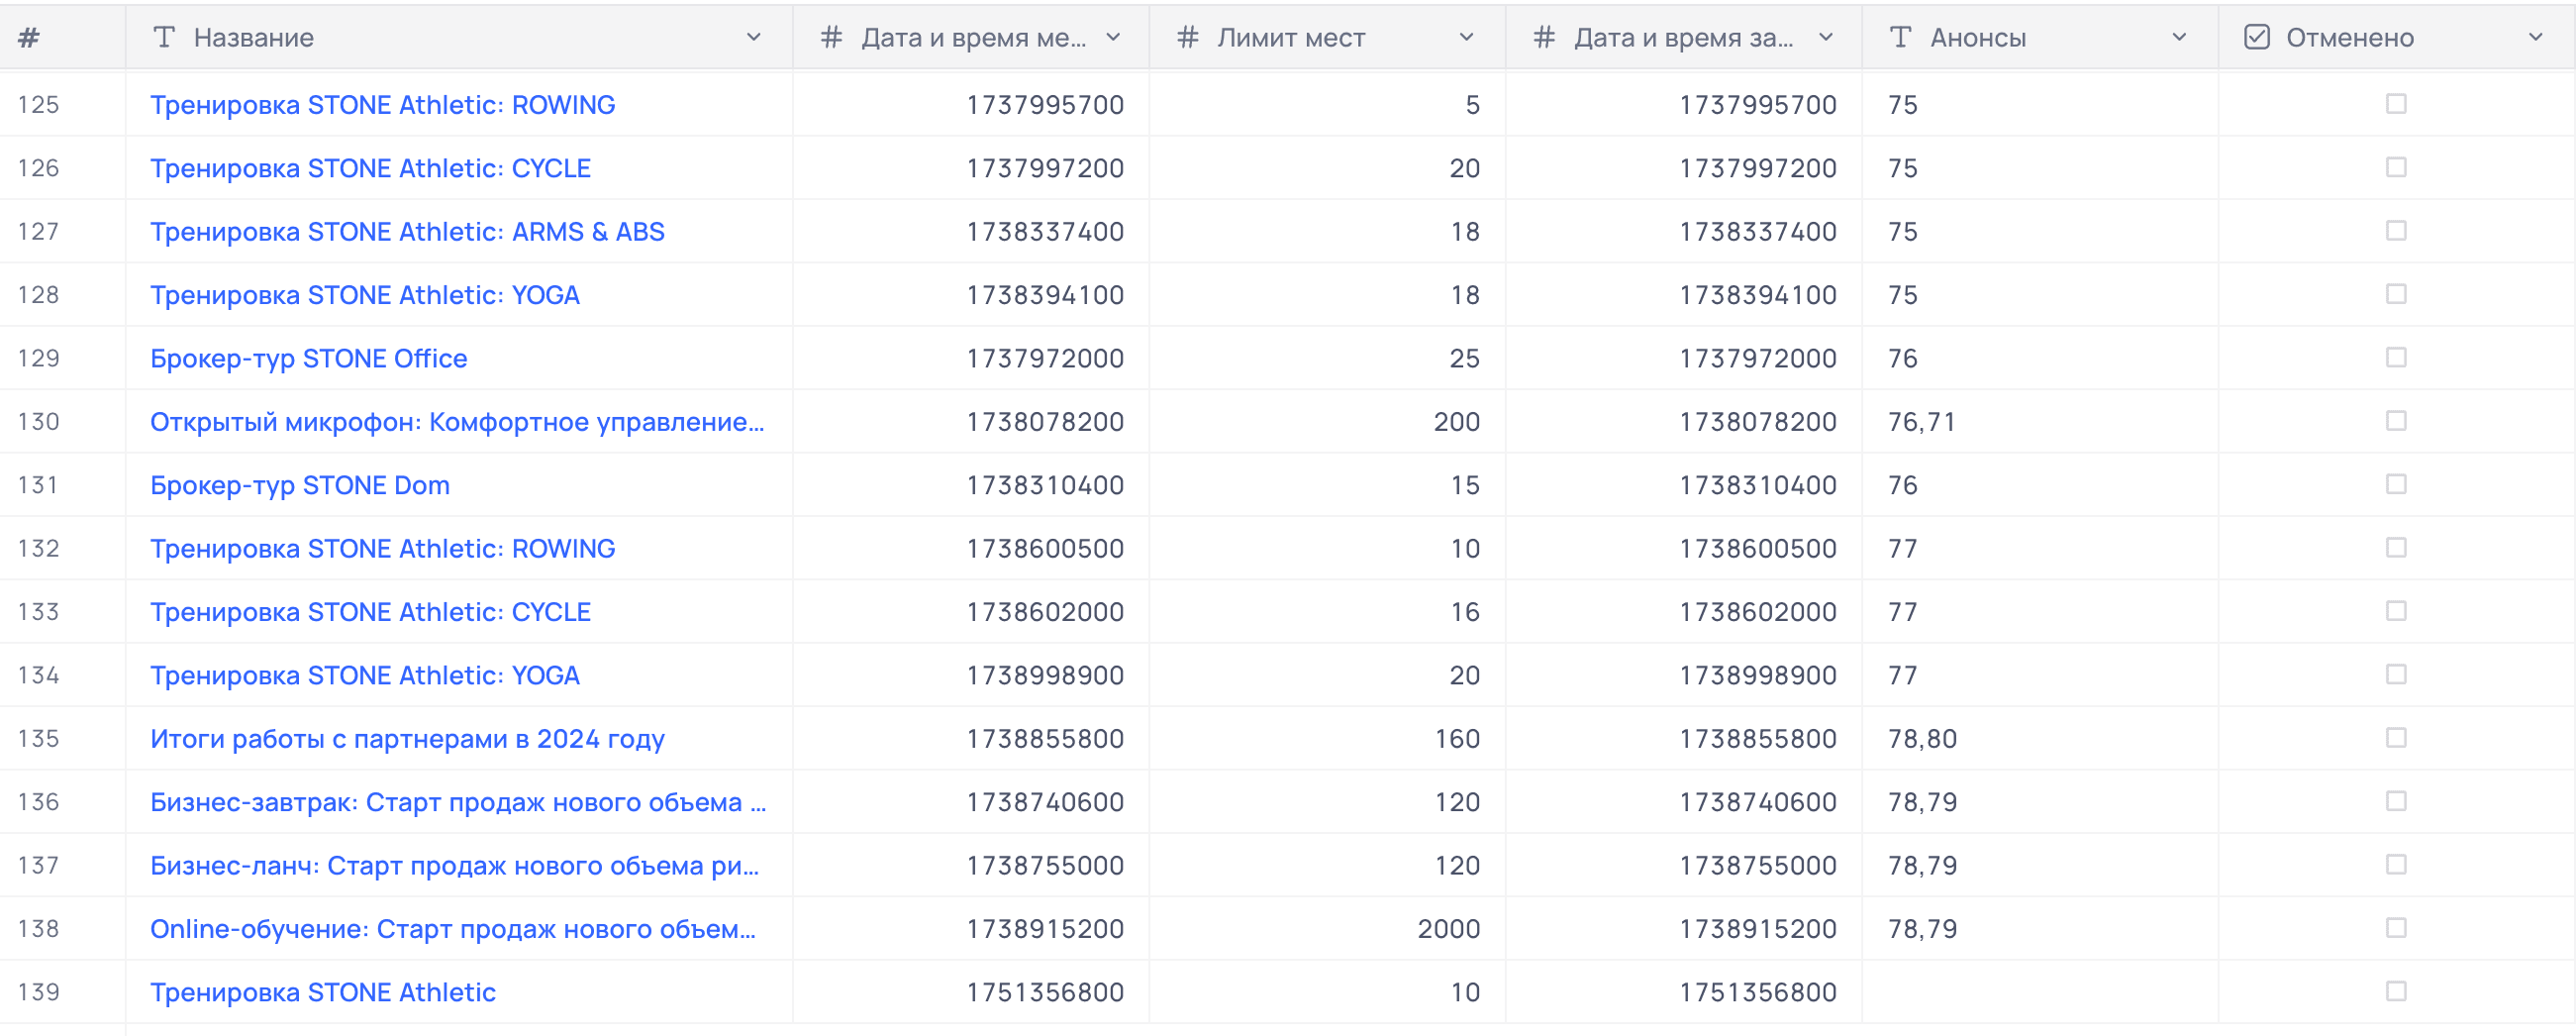
Task: Select row number 133
Action: (x=39, y=612)
